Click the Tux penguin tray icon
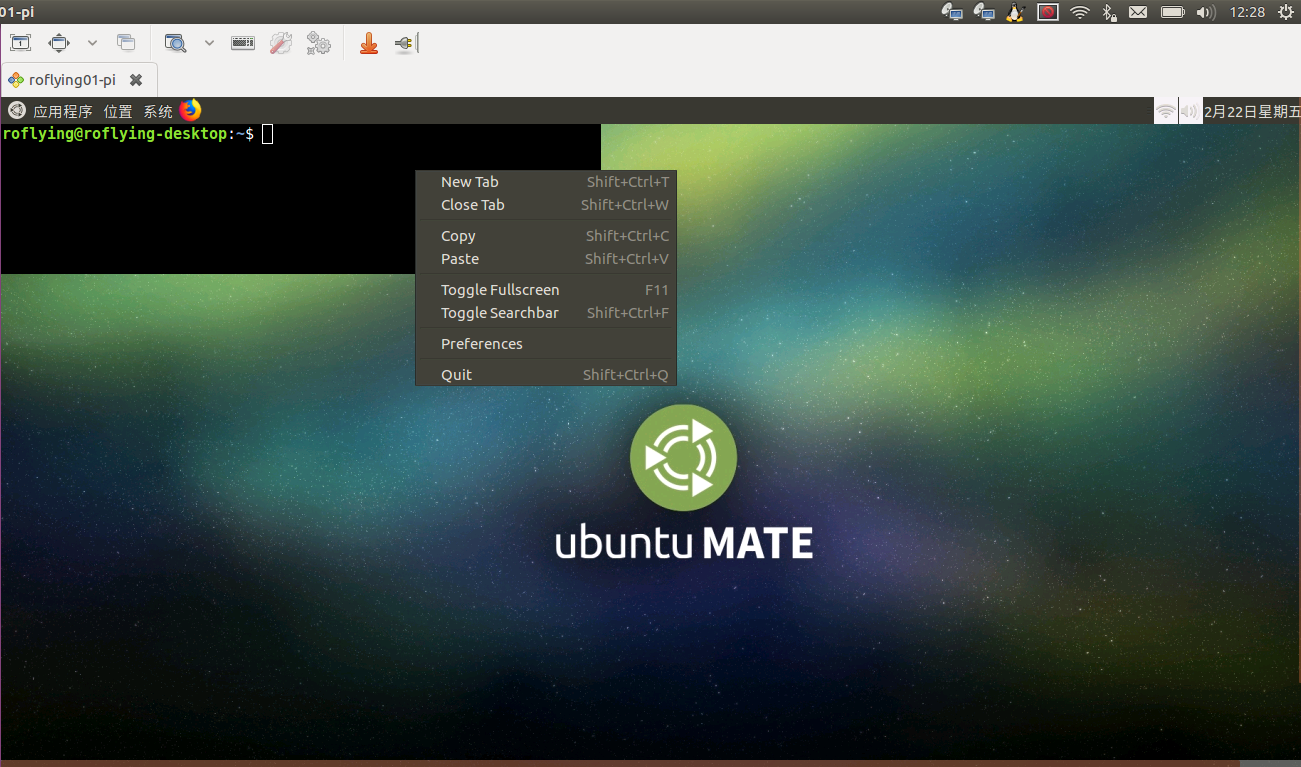1301x767 pixels. (1015, 12)
